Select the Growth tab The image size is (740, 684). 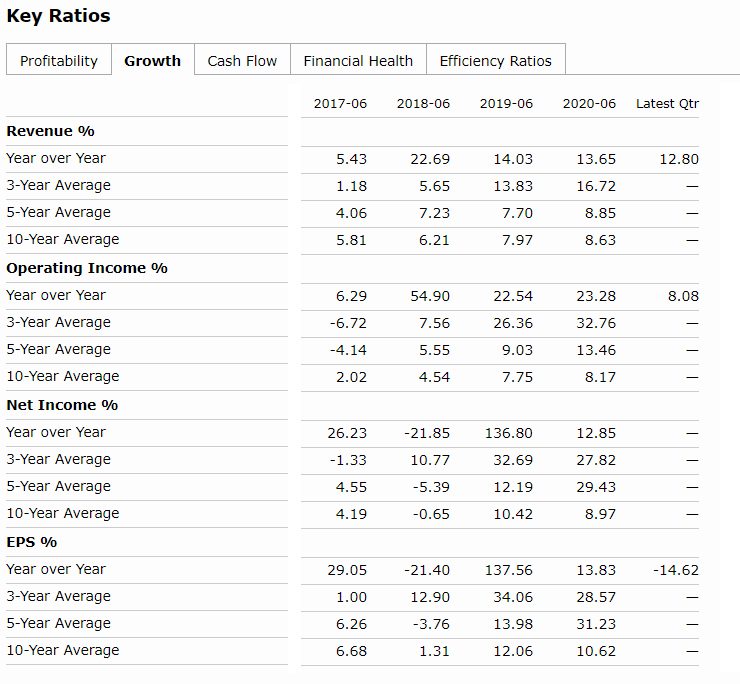(152, 61)
